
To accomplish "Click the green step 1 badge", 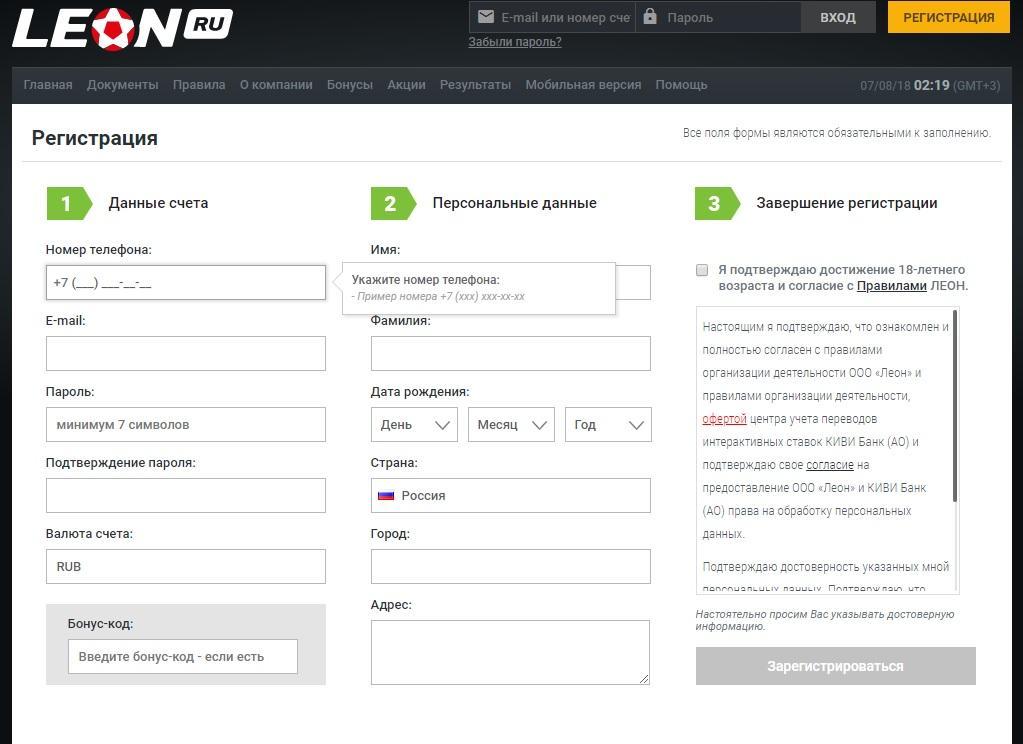I will pos(67,203).
